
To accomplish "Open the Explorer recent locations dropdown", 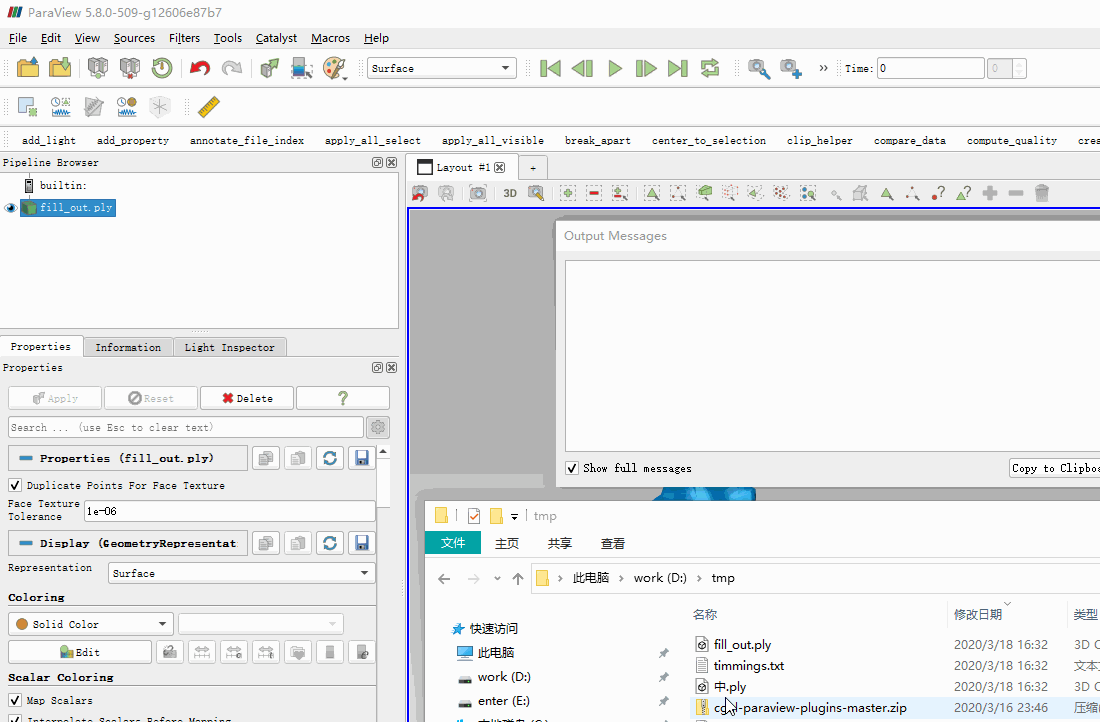I will [x=497, y=579].
